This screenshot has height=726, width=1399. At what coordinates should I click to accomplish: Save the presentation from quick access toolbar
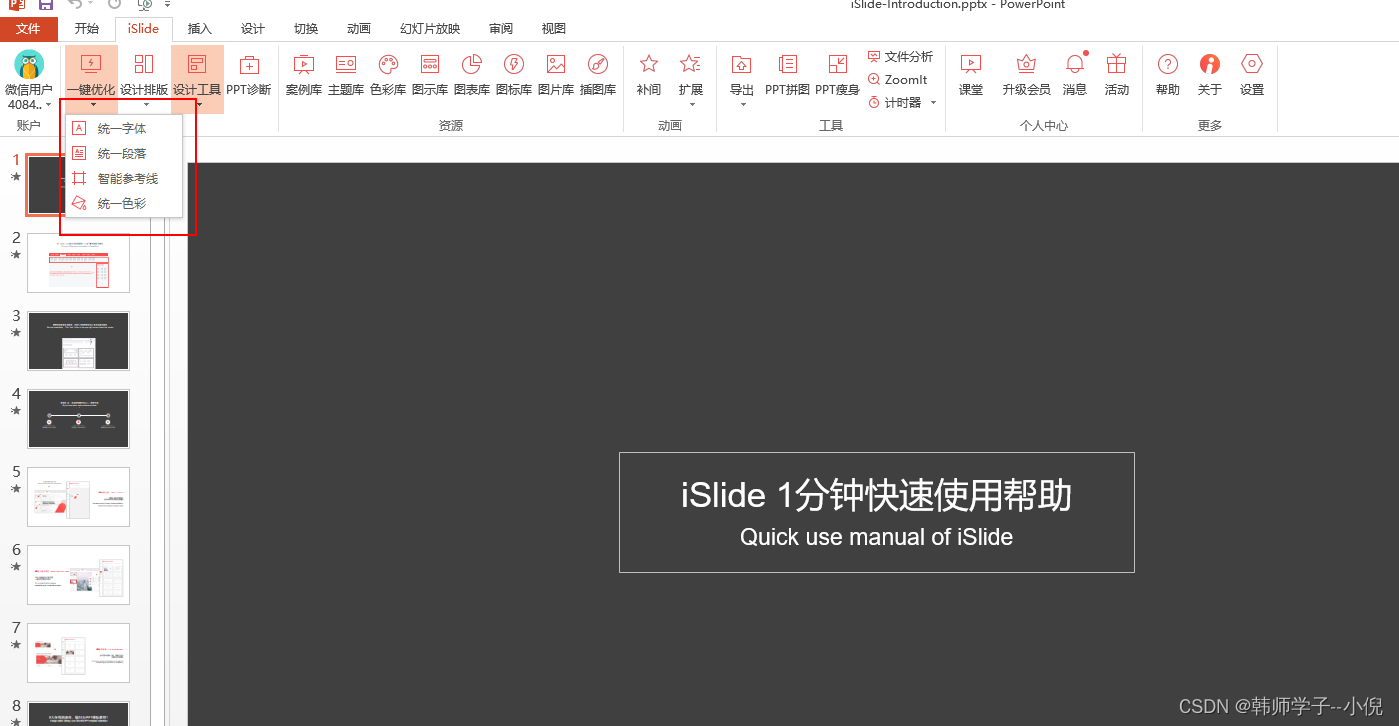(46, 5)
